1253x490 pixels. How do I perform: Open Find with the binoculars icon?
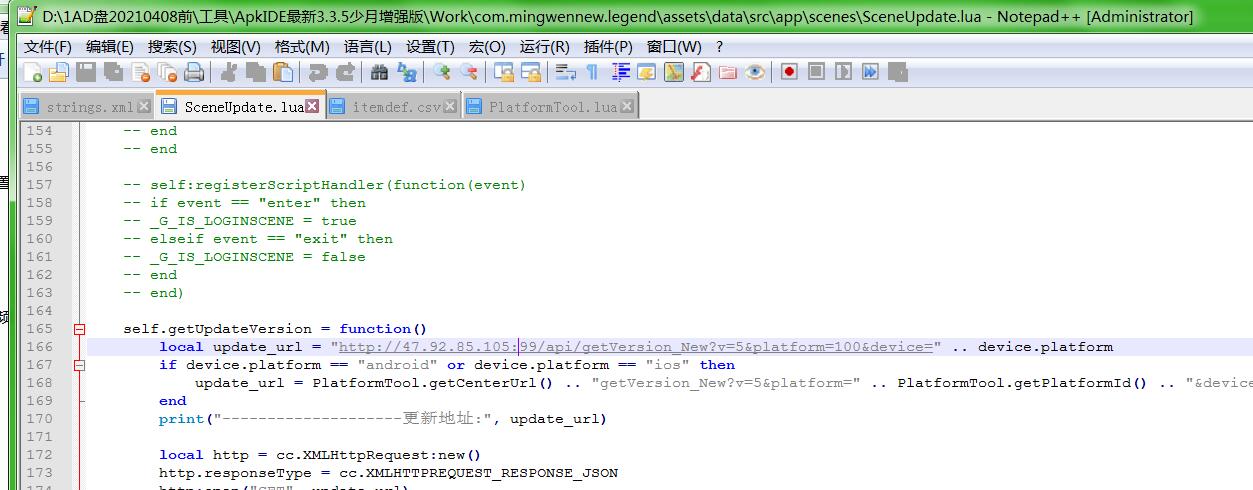coord(379,72)
